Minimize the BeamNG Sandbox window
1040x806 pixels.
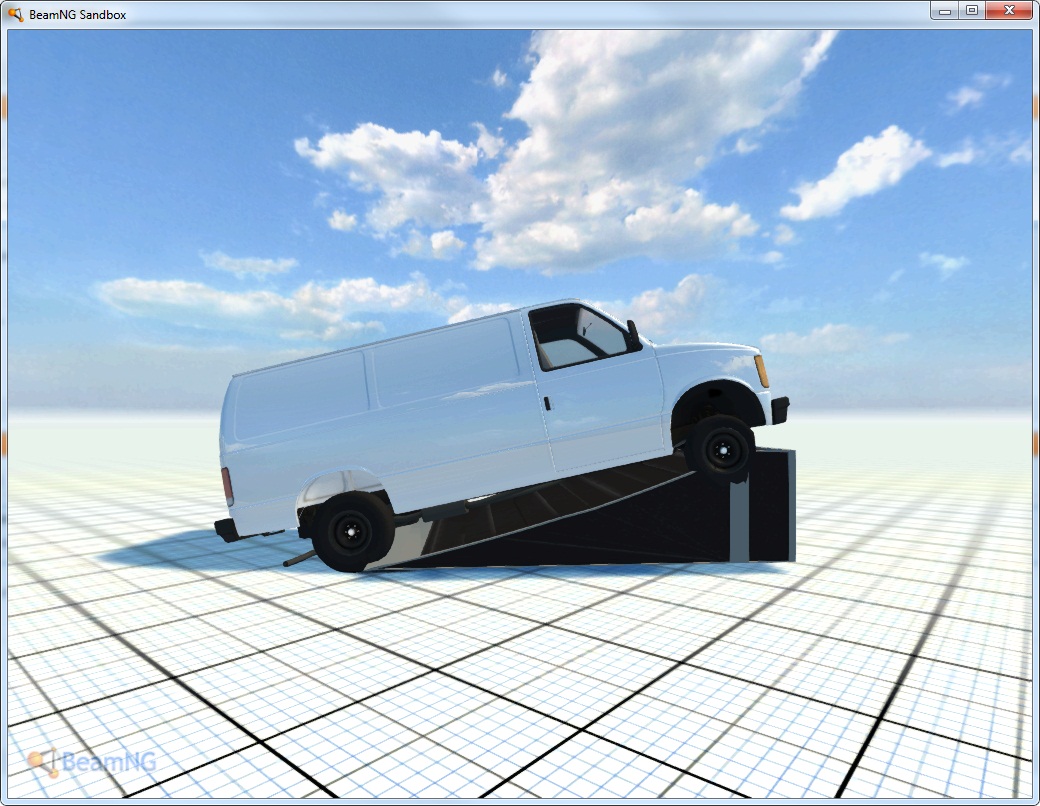(x=944, y=11)
